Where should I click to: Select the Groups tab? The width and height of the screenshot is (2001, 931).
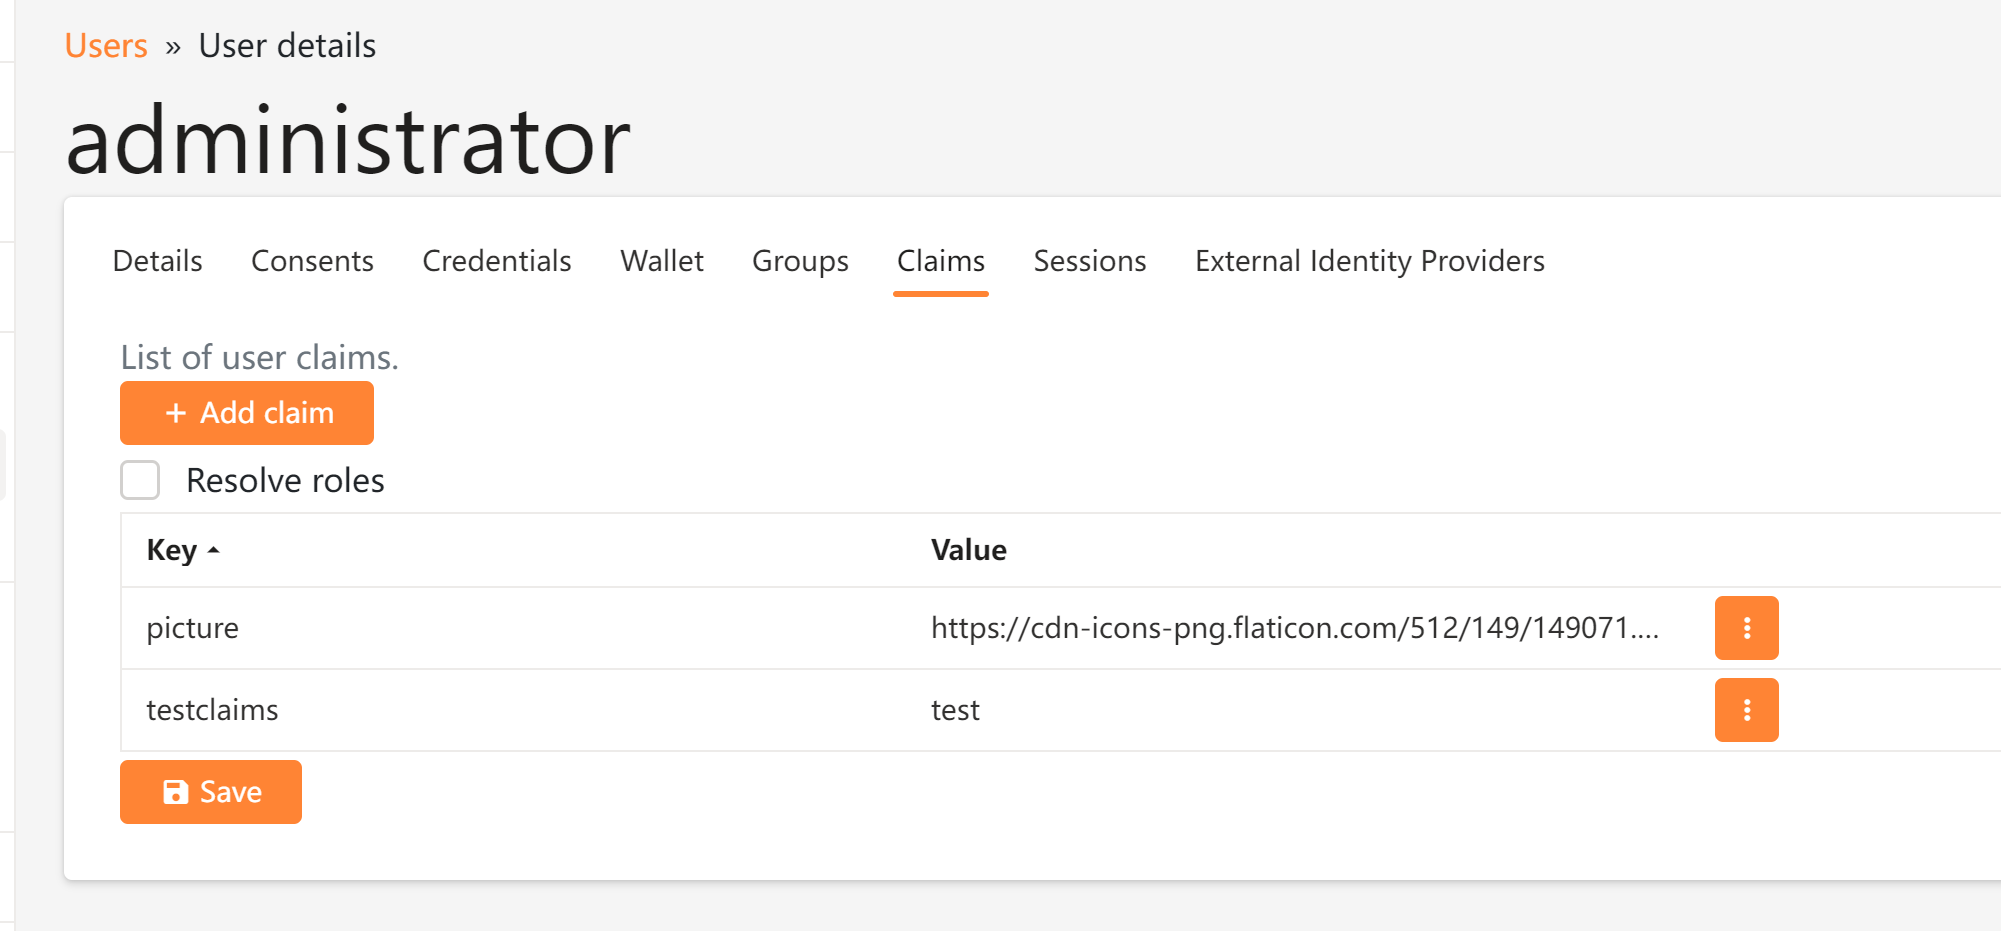point(799,261)
